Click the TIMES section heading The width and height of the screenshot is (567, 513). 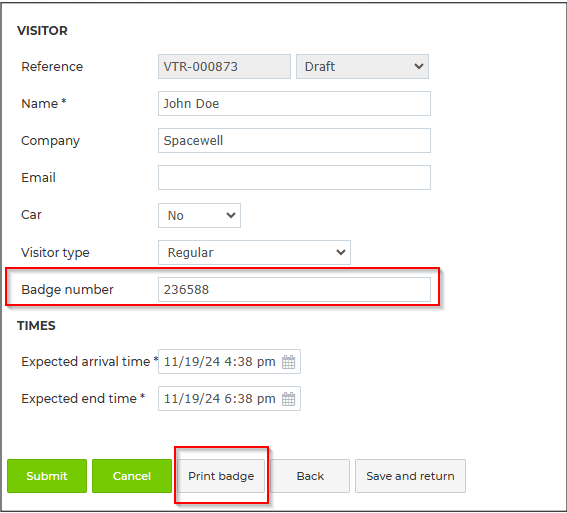pyautogui.click(x=36, y=326)
